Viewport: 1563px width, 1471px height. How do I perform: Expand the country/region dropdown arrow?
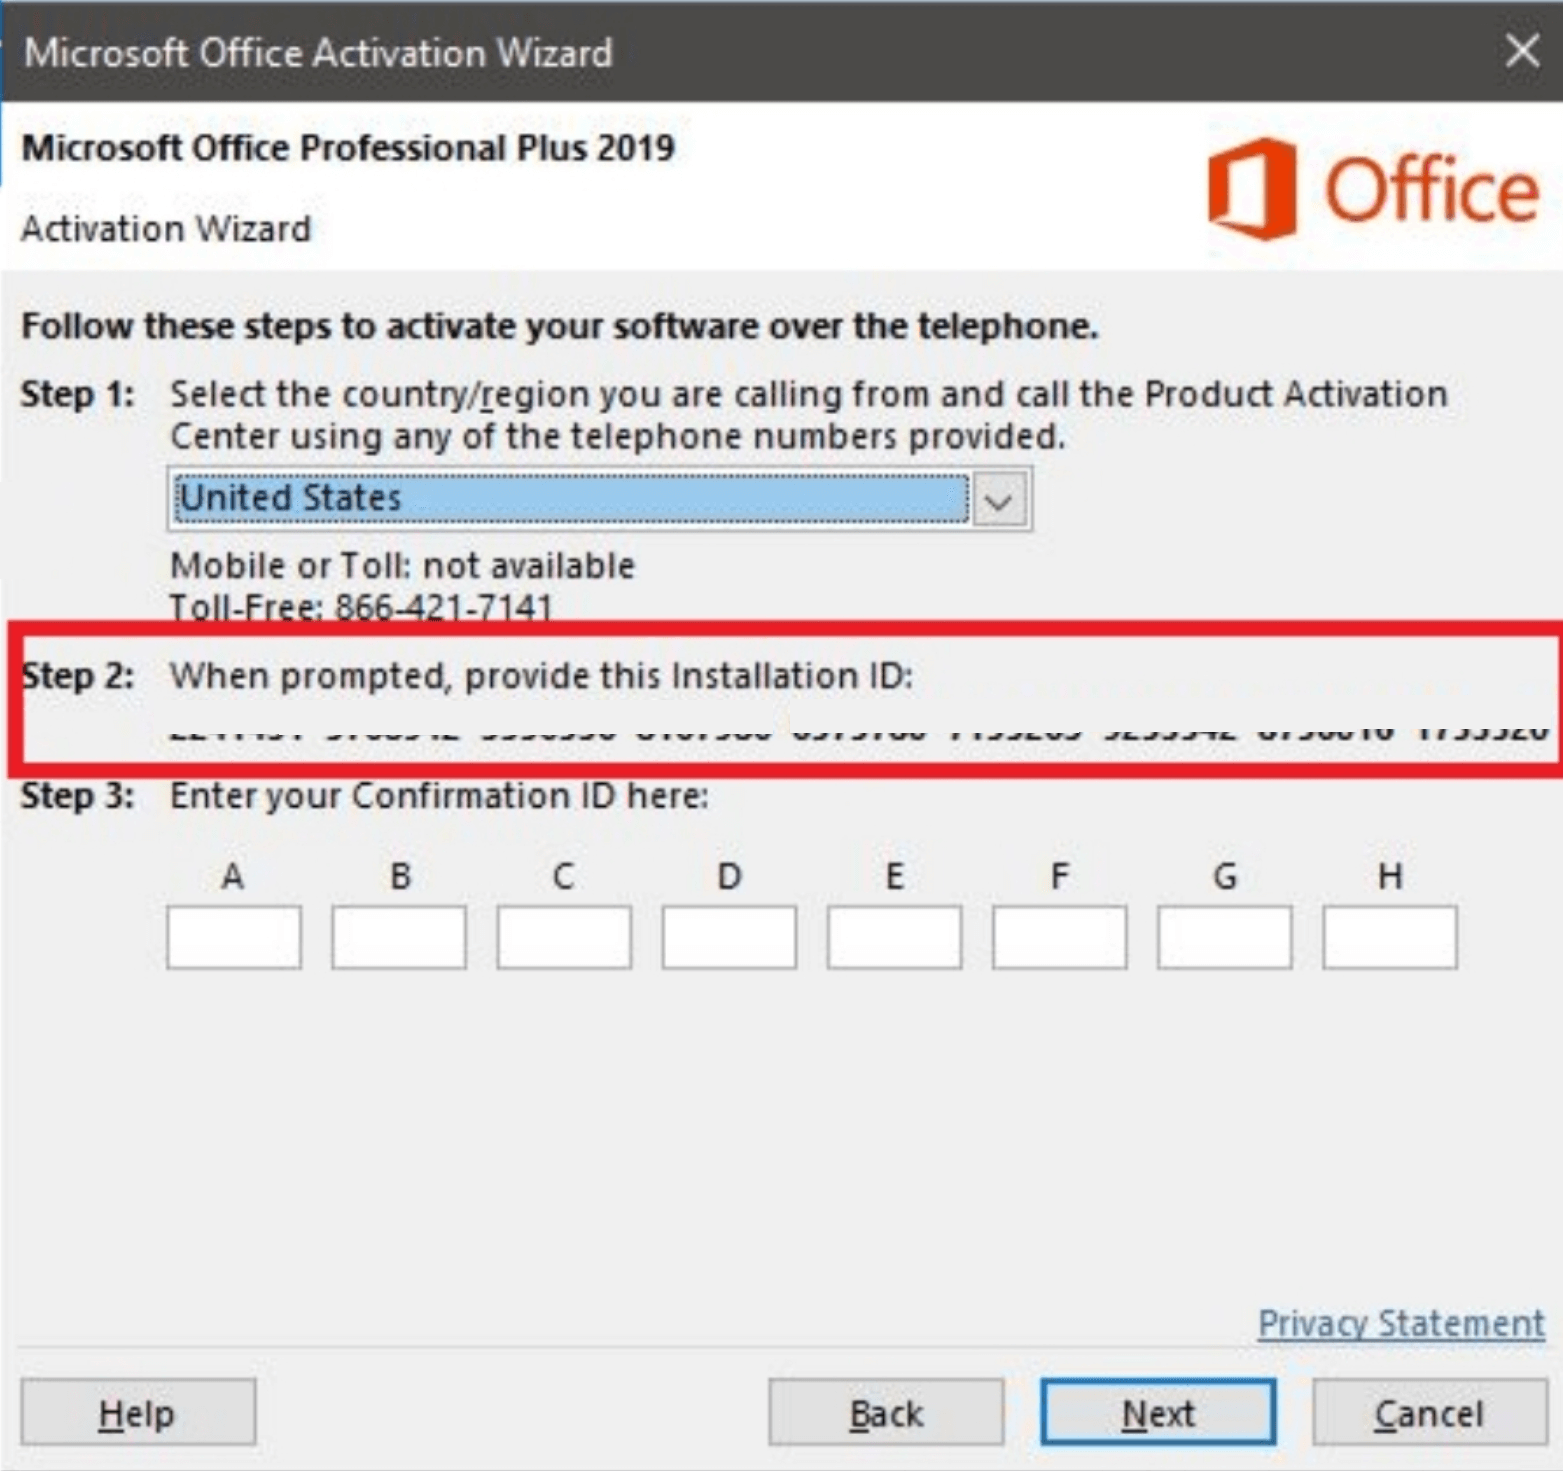(999, 499)
